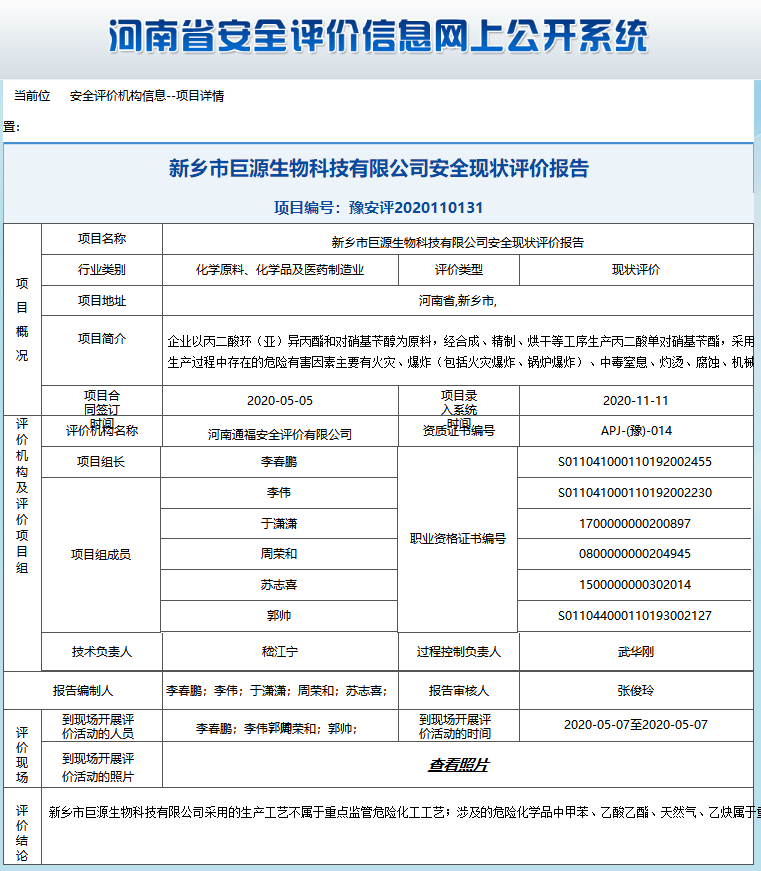Select certificate number 0800000000204945
Viewport: 761px width, 871px height.
(x=635, y=554)
